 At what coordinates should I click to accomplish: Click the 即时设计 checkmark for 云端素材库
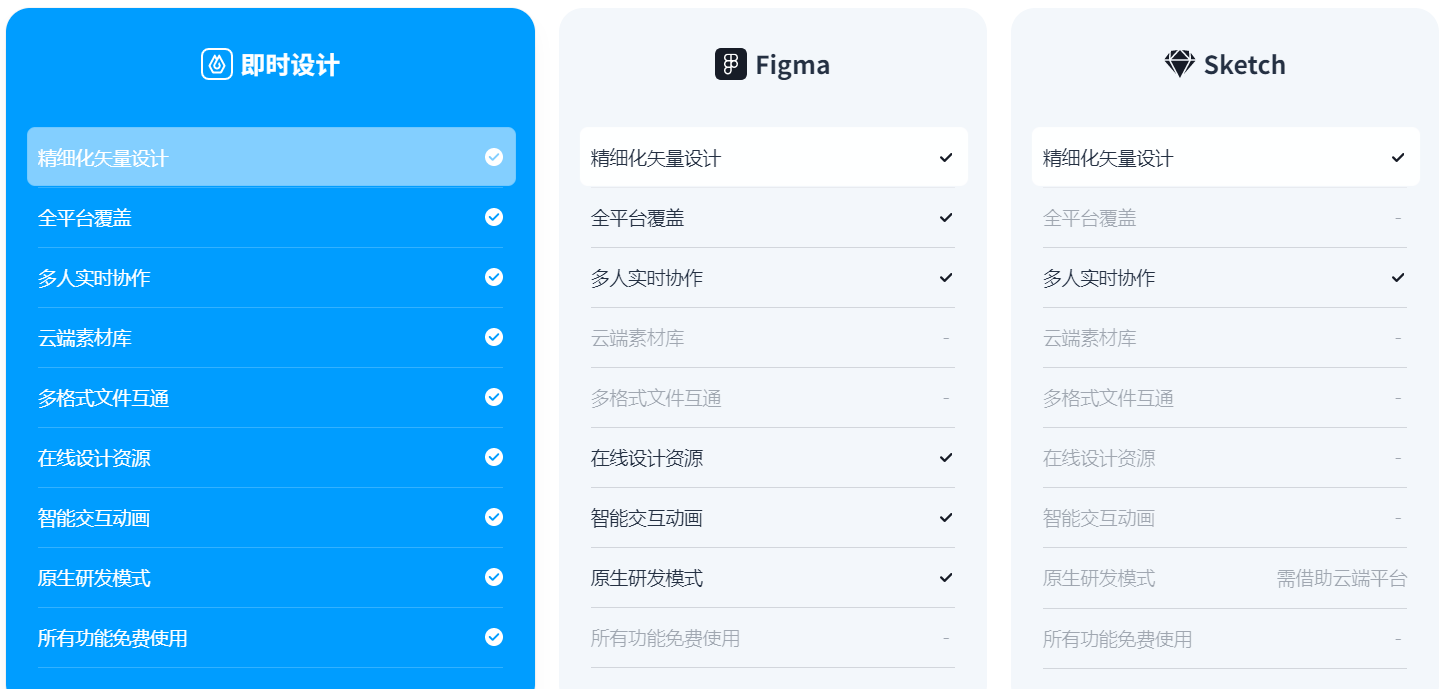(494, 337)
